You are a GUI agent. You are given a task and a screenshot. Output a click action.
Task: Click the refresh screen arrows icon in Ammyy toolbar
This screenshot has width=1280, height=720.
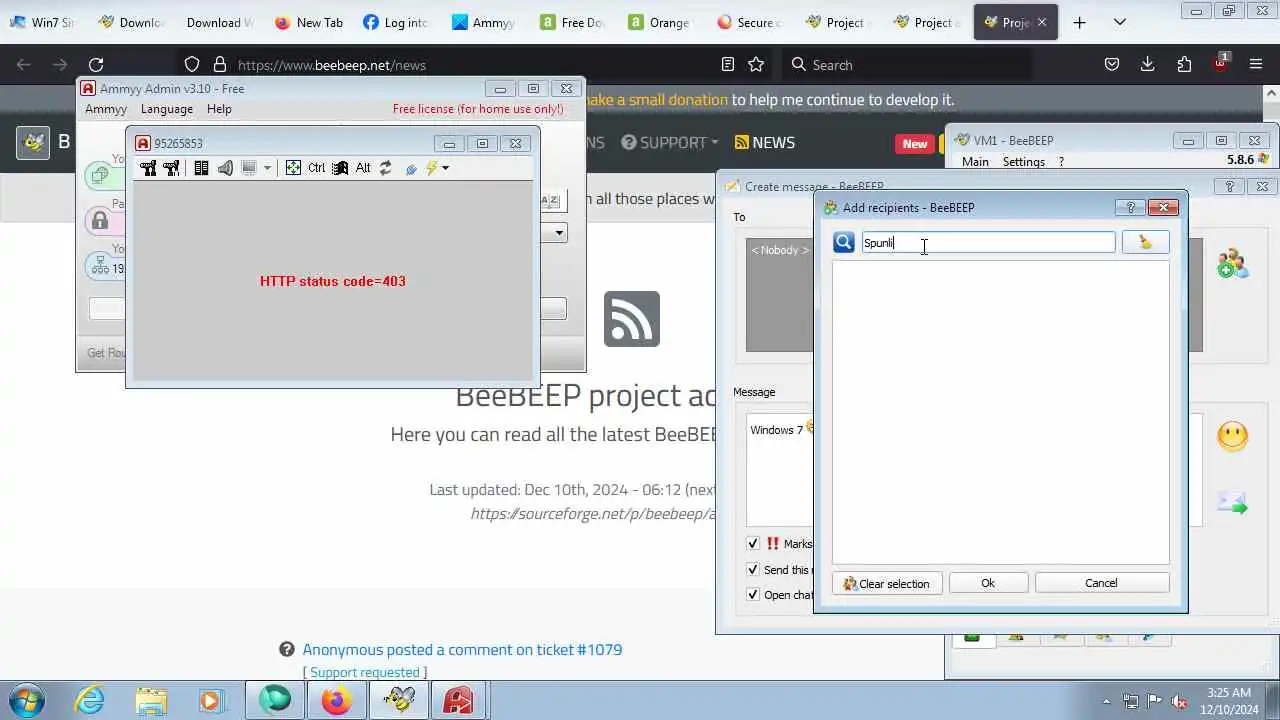[386, 168]
